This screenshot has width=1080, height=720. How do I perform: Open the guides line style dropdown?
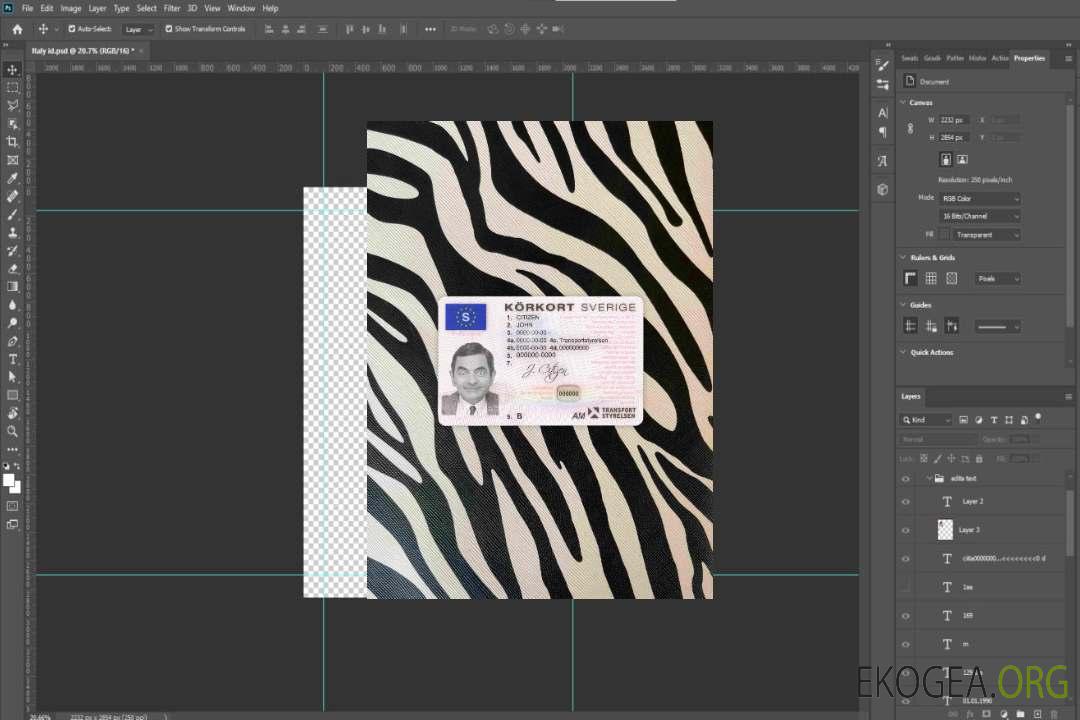pyautogui.click(x=997, y=327)
